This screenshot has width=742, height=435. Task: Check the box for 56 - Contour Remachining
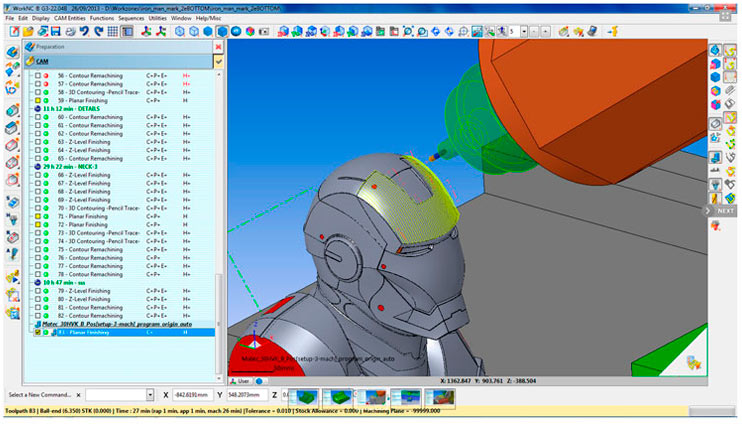click(x=38, y=76)
